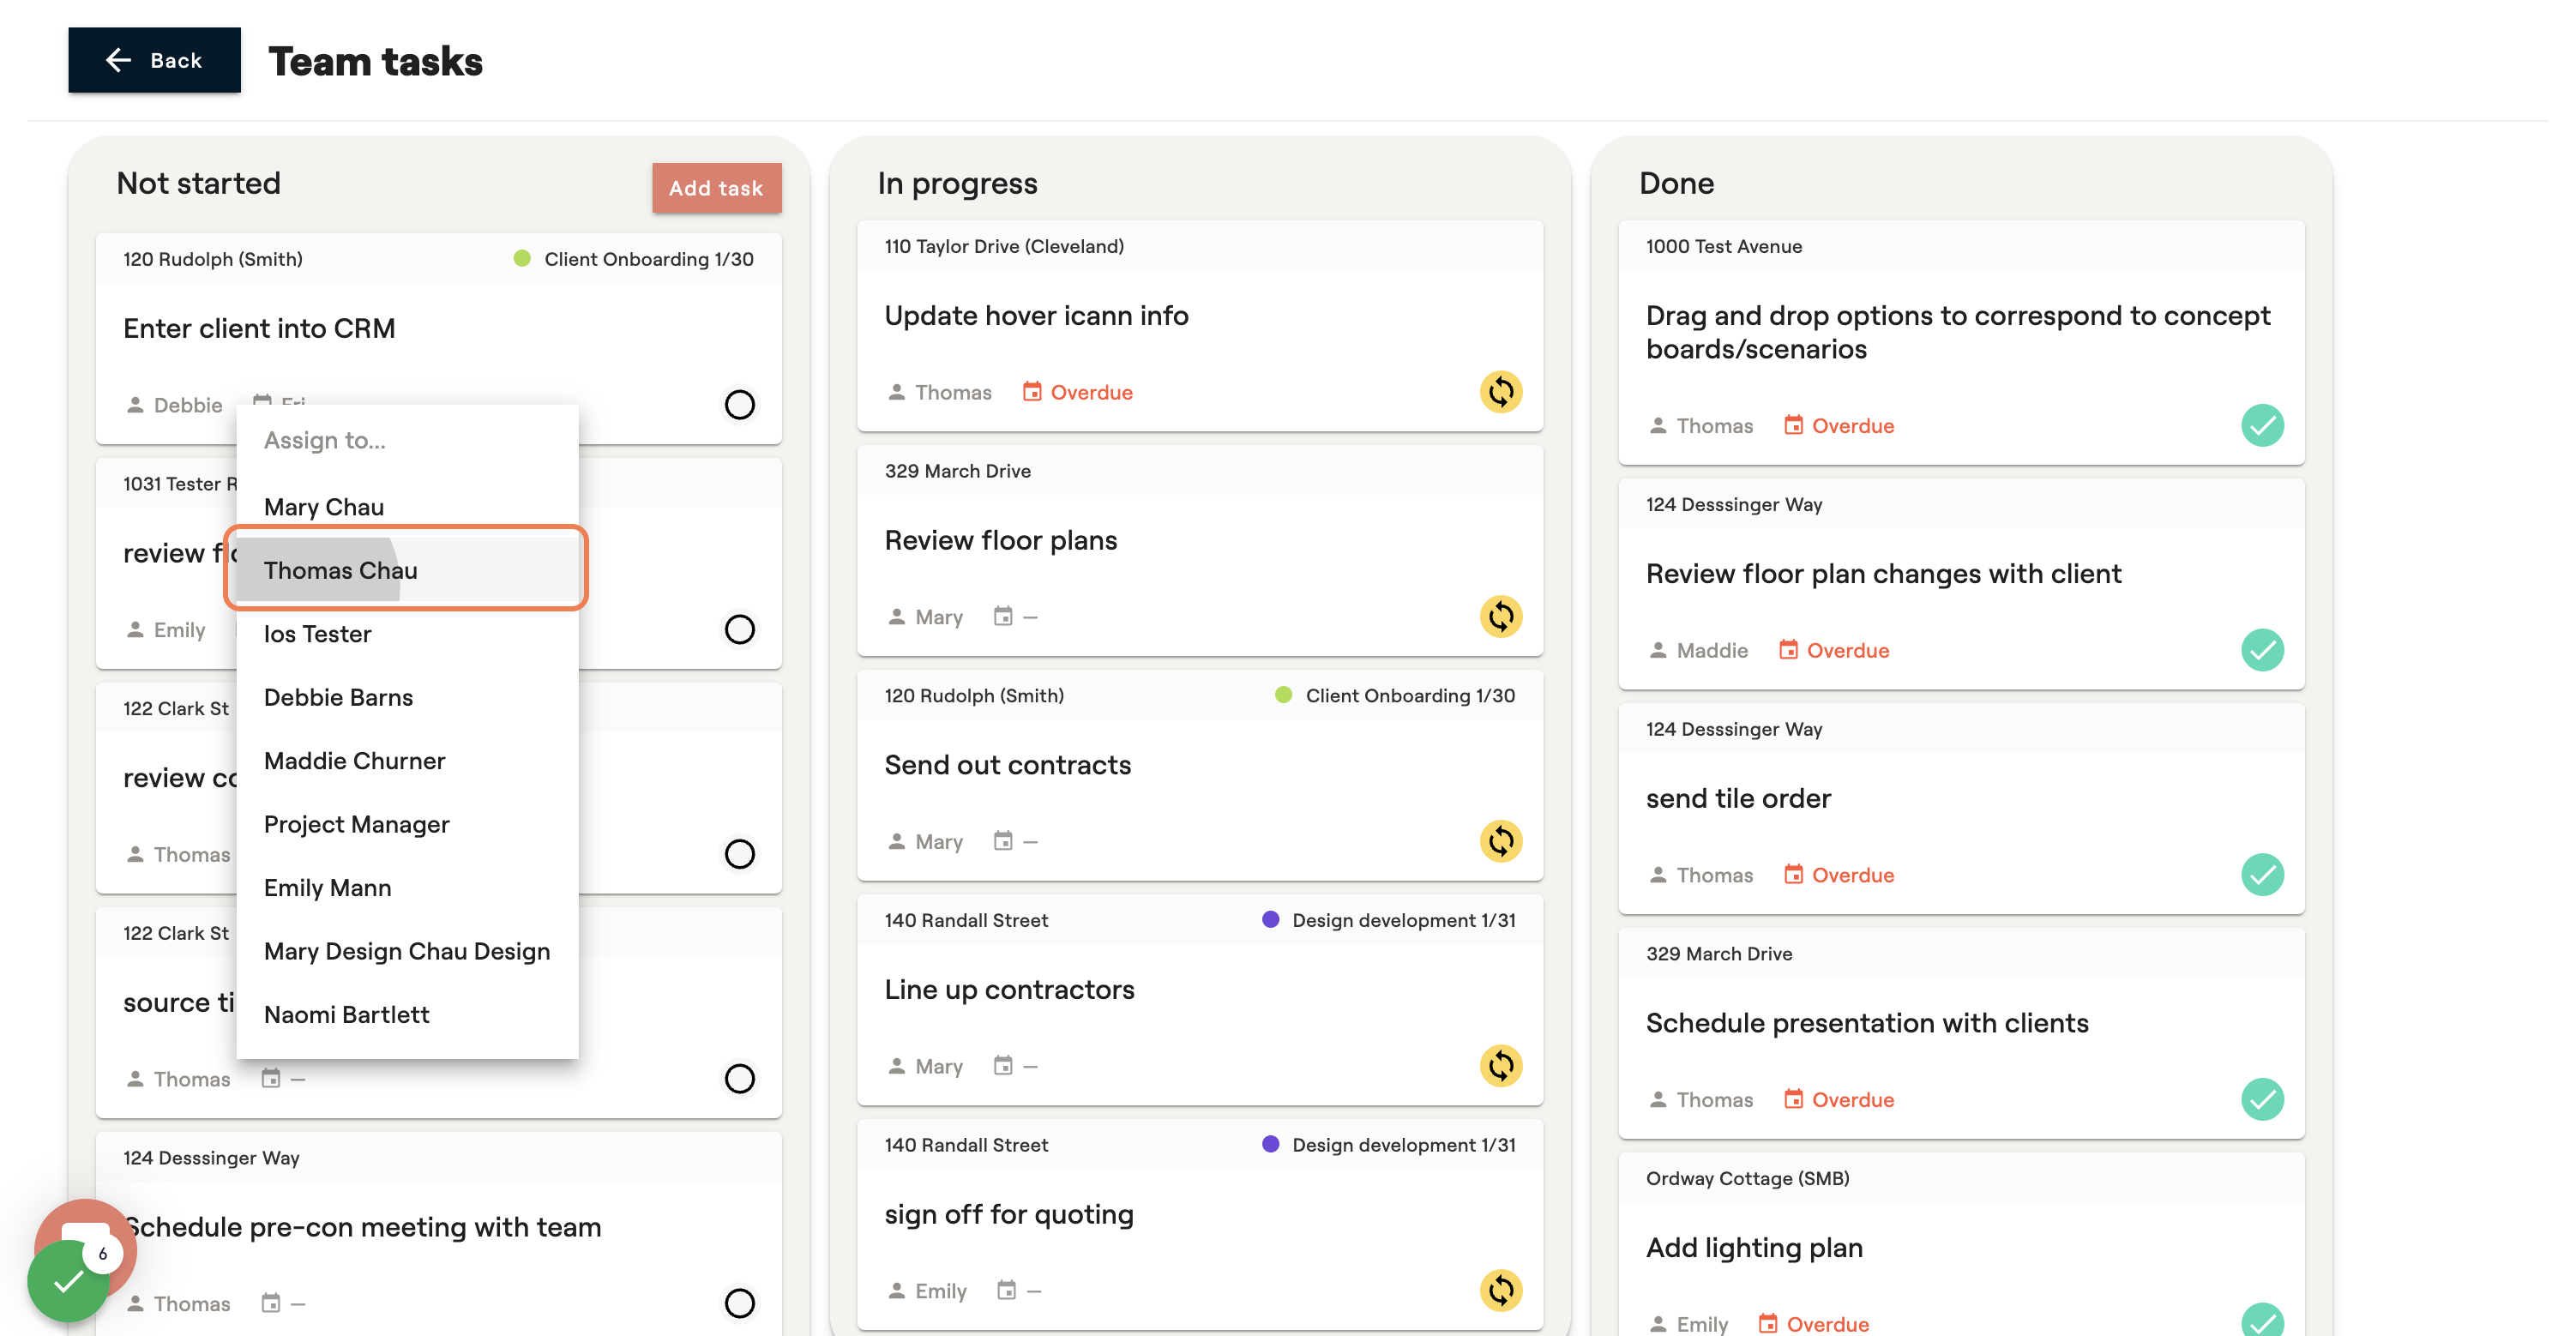Assign to Naomi Bartlett
Viewport: 2576px width, 1336px height.
coord(407,1014)
